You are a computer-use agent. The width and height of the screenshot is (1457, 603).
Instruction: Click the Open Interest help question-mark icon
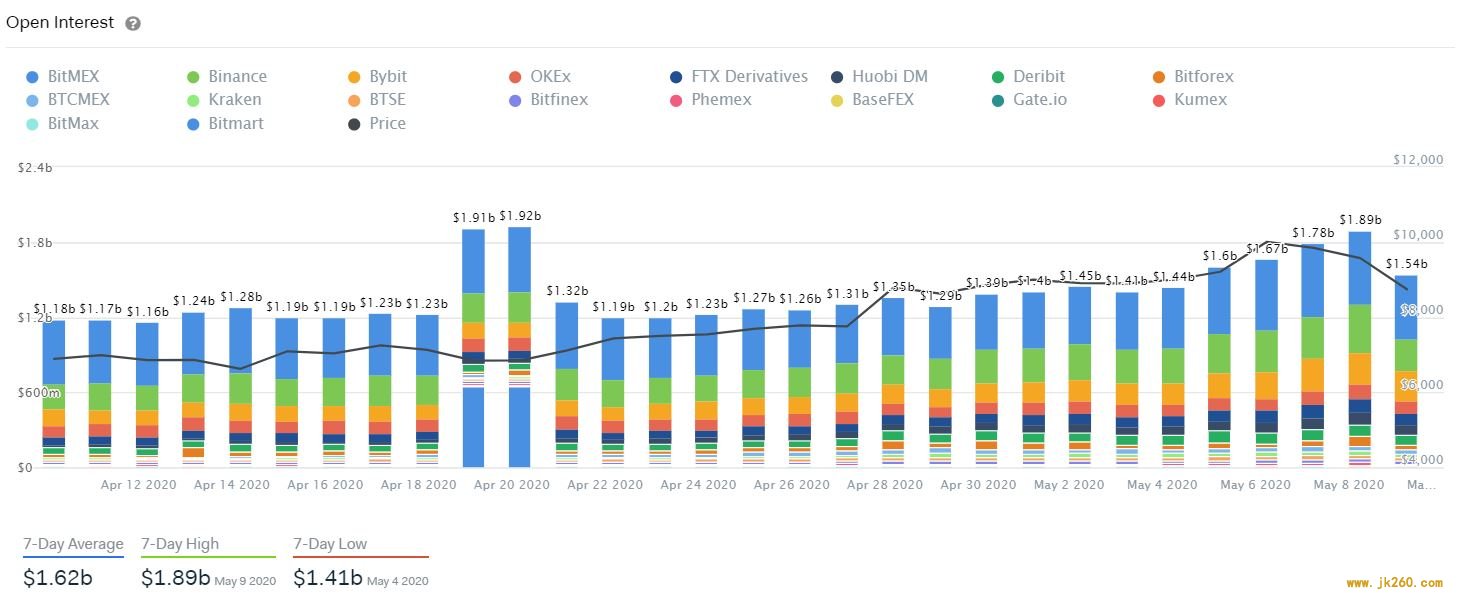pyautogui.click(x=133, y=23)
